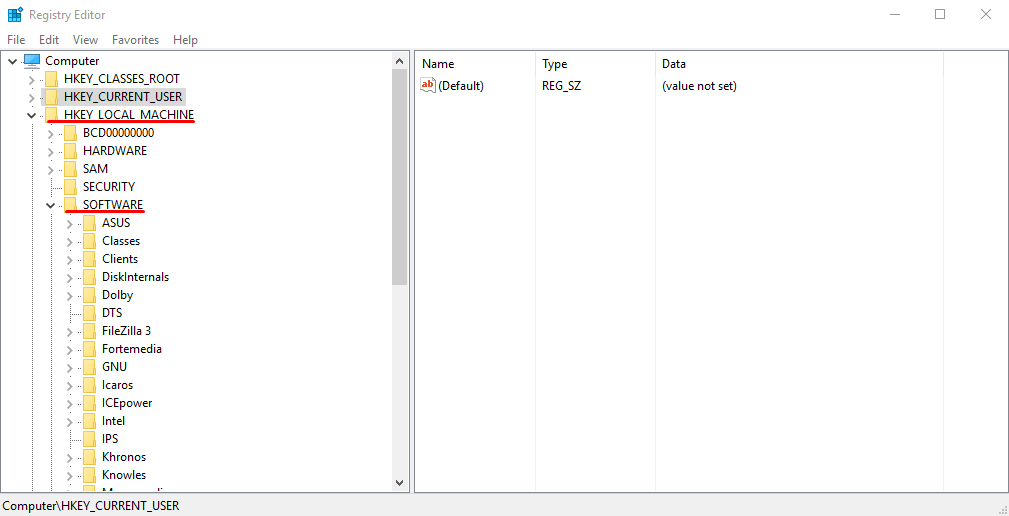Screen dimensions: 1009x516
Task: Click the tree pane scroll down arrow
Action: (400, 483)
